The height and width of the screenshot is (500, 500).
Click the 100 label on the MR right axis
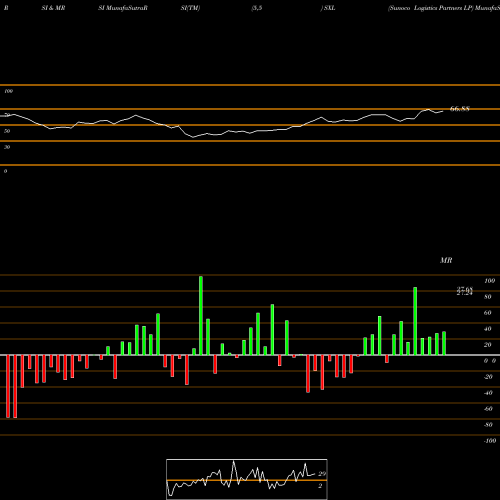[489, 281]
